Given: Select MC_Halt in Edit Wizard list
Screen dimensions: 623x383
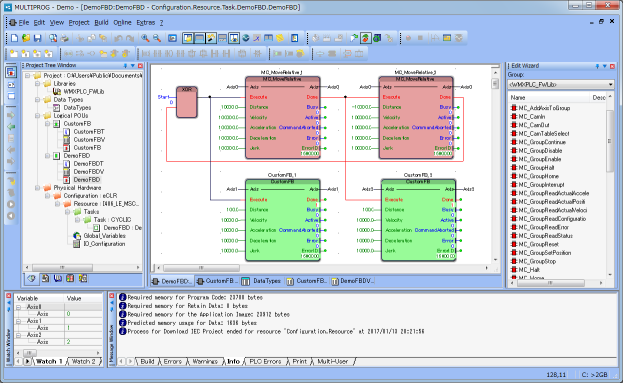Looking at the screenshot, I should click(529, 270).
